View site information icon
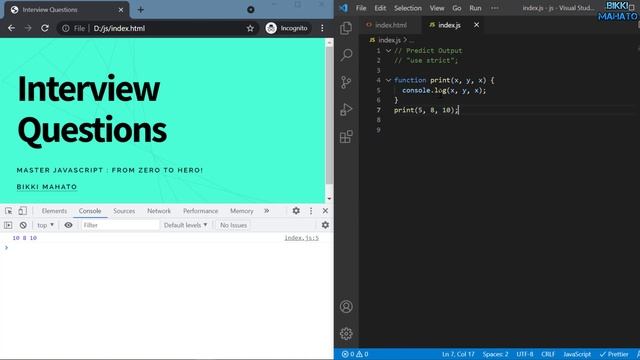This screenshot has height=360, width=640. 66,28
